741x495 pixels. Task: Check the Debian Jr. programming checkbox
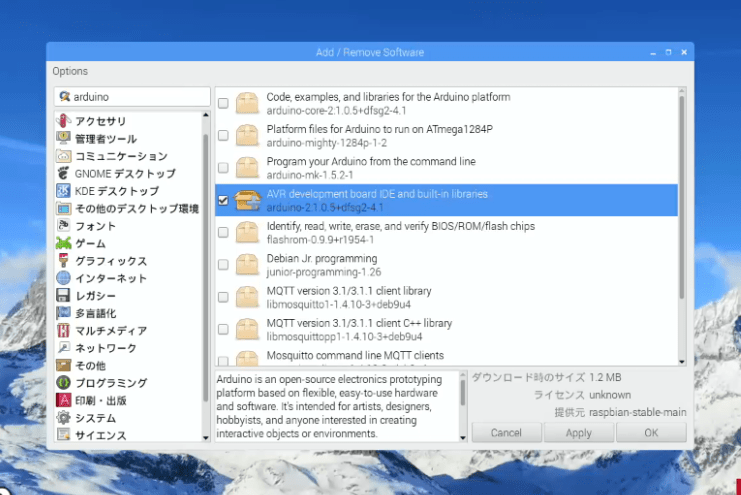point(223,265)
